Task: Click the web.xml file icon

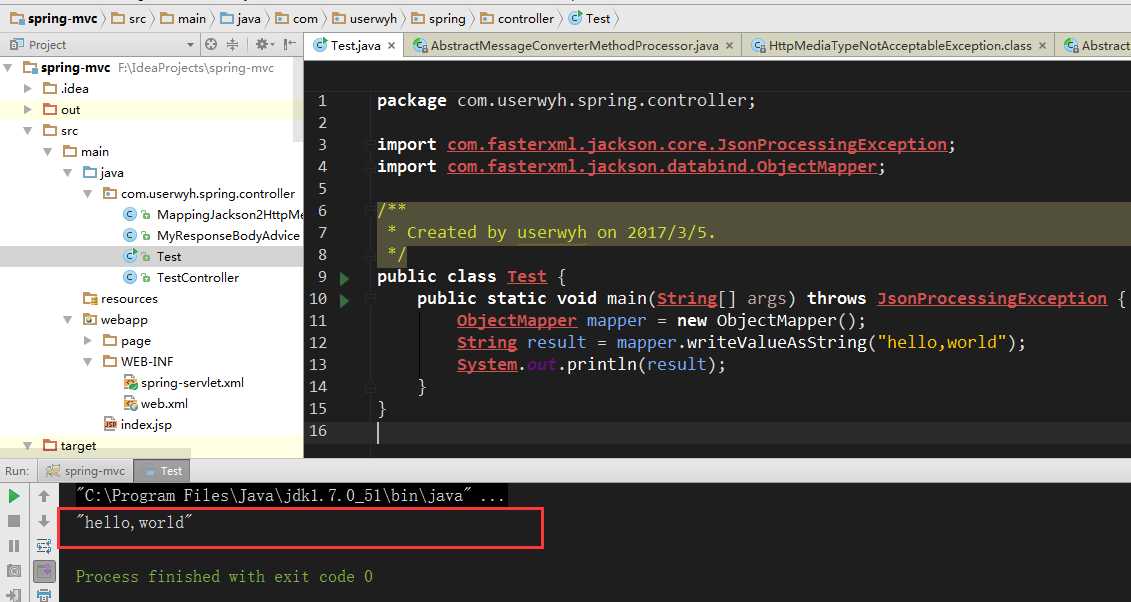Action: click(131, 404)
